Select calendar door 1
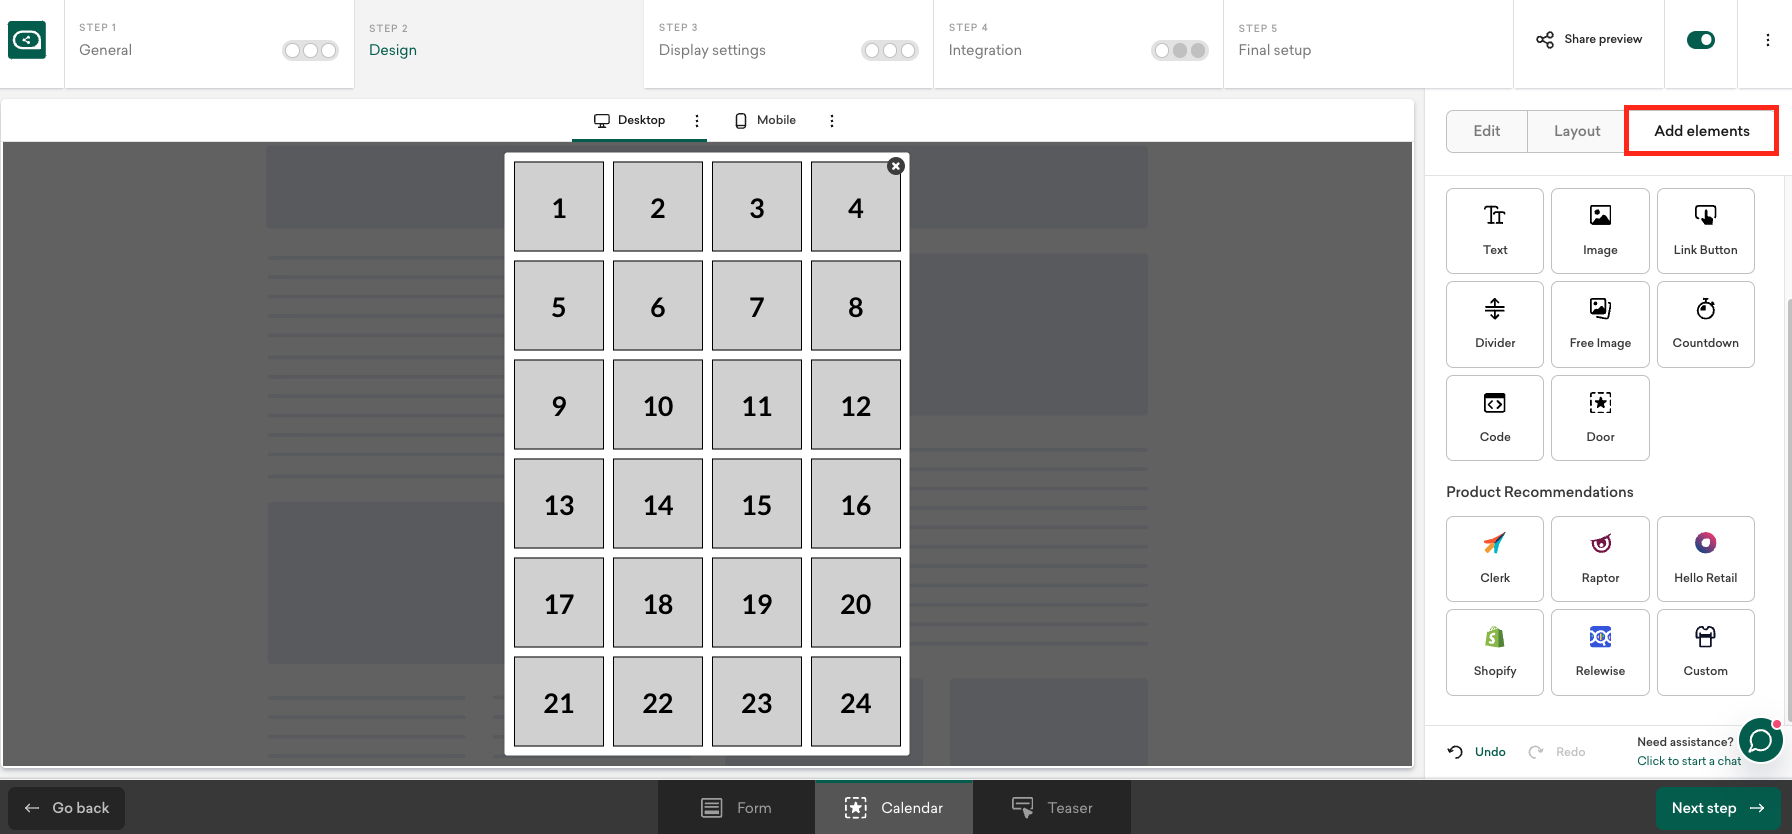The width and height of the screenshot is (1792, 834). tap(559, 207)
